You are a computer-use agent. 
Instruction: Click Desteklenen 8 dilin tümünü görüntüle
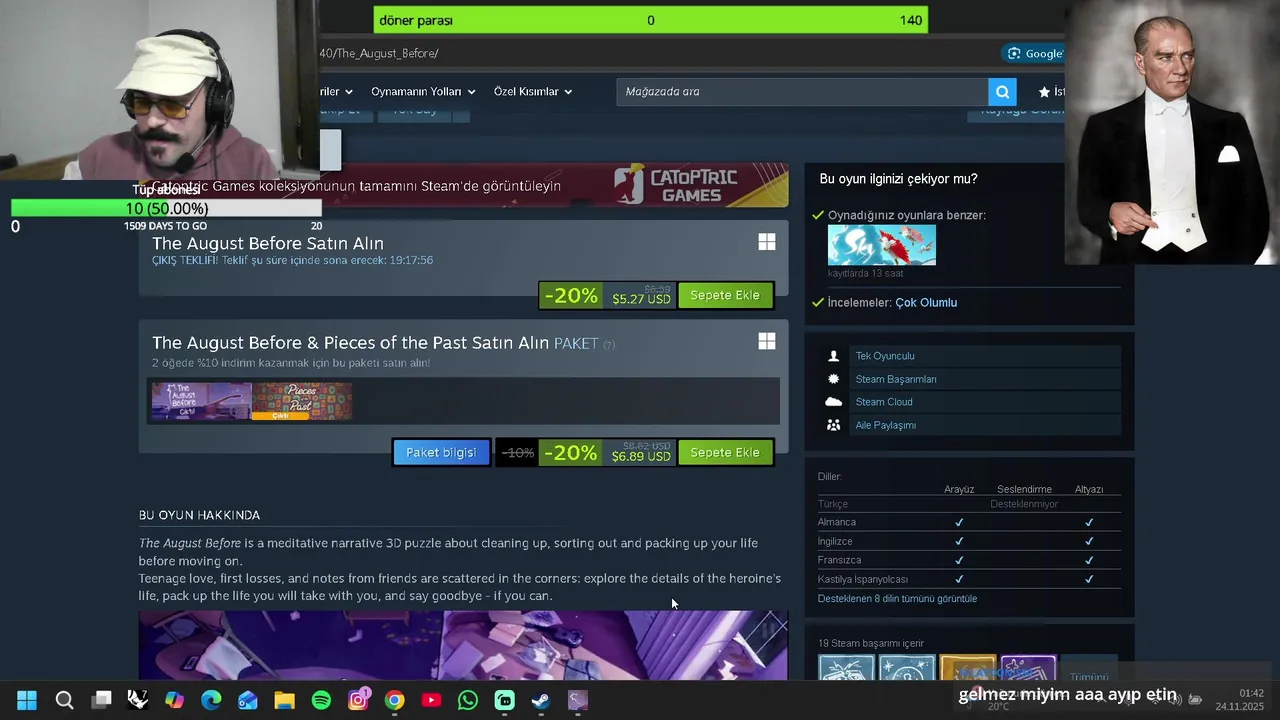coord(897,599)
